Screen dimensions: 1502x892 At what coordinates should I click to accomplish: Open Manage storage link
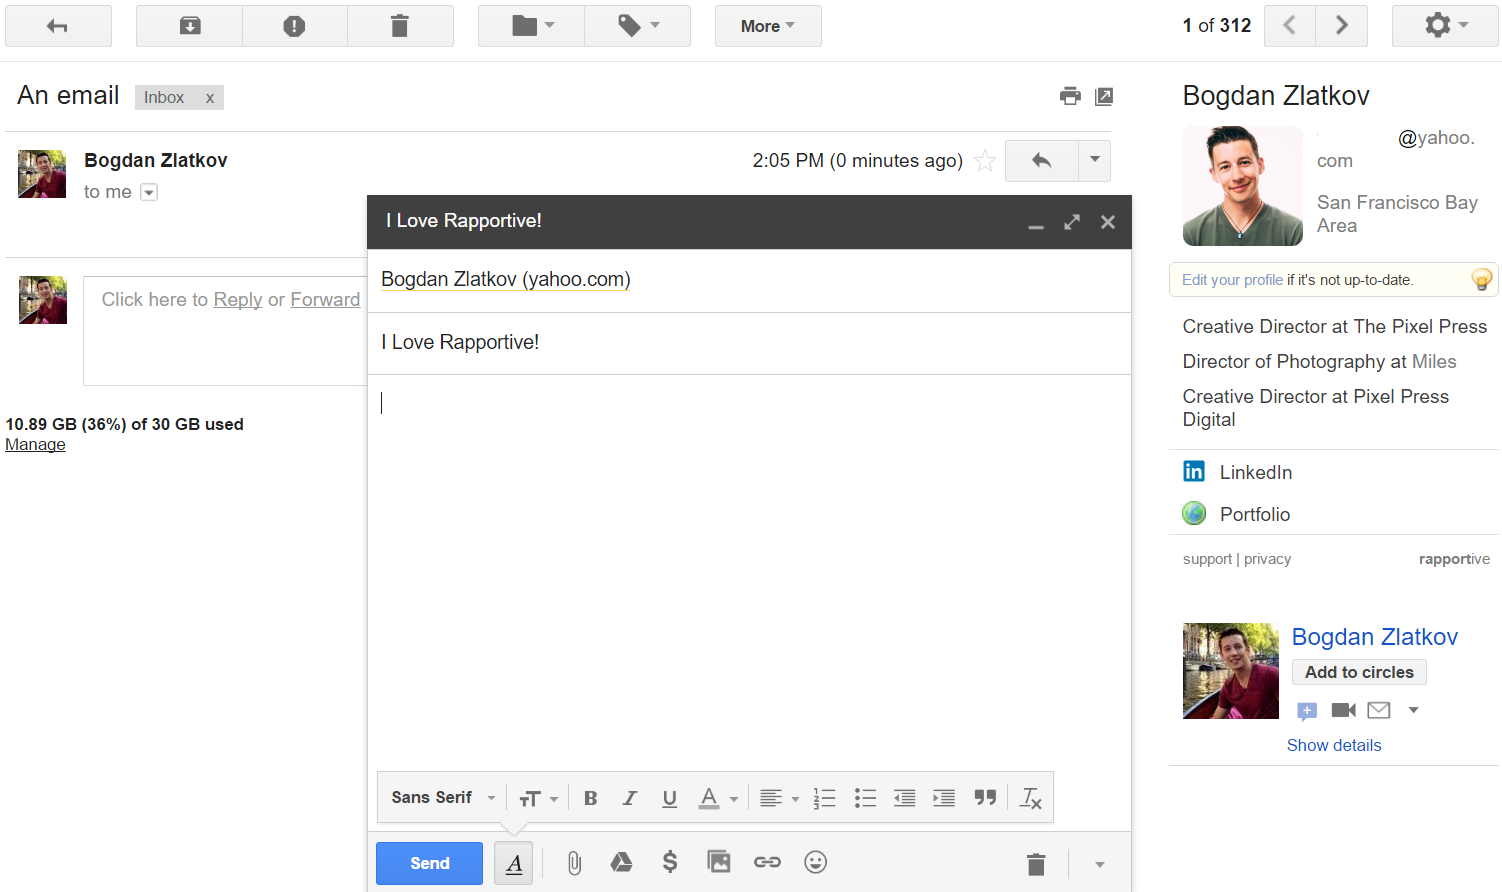click(35, 445)
